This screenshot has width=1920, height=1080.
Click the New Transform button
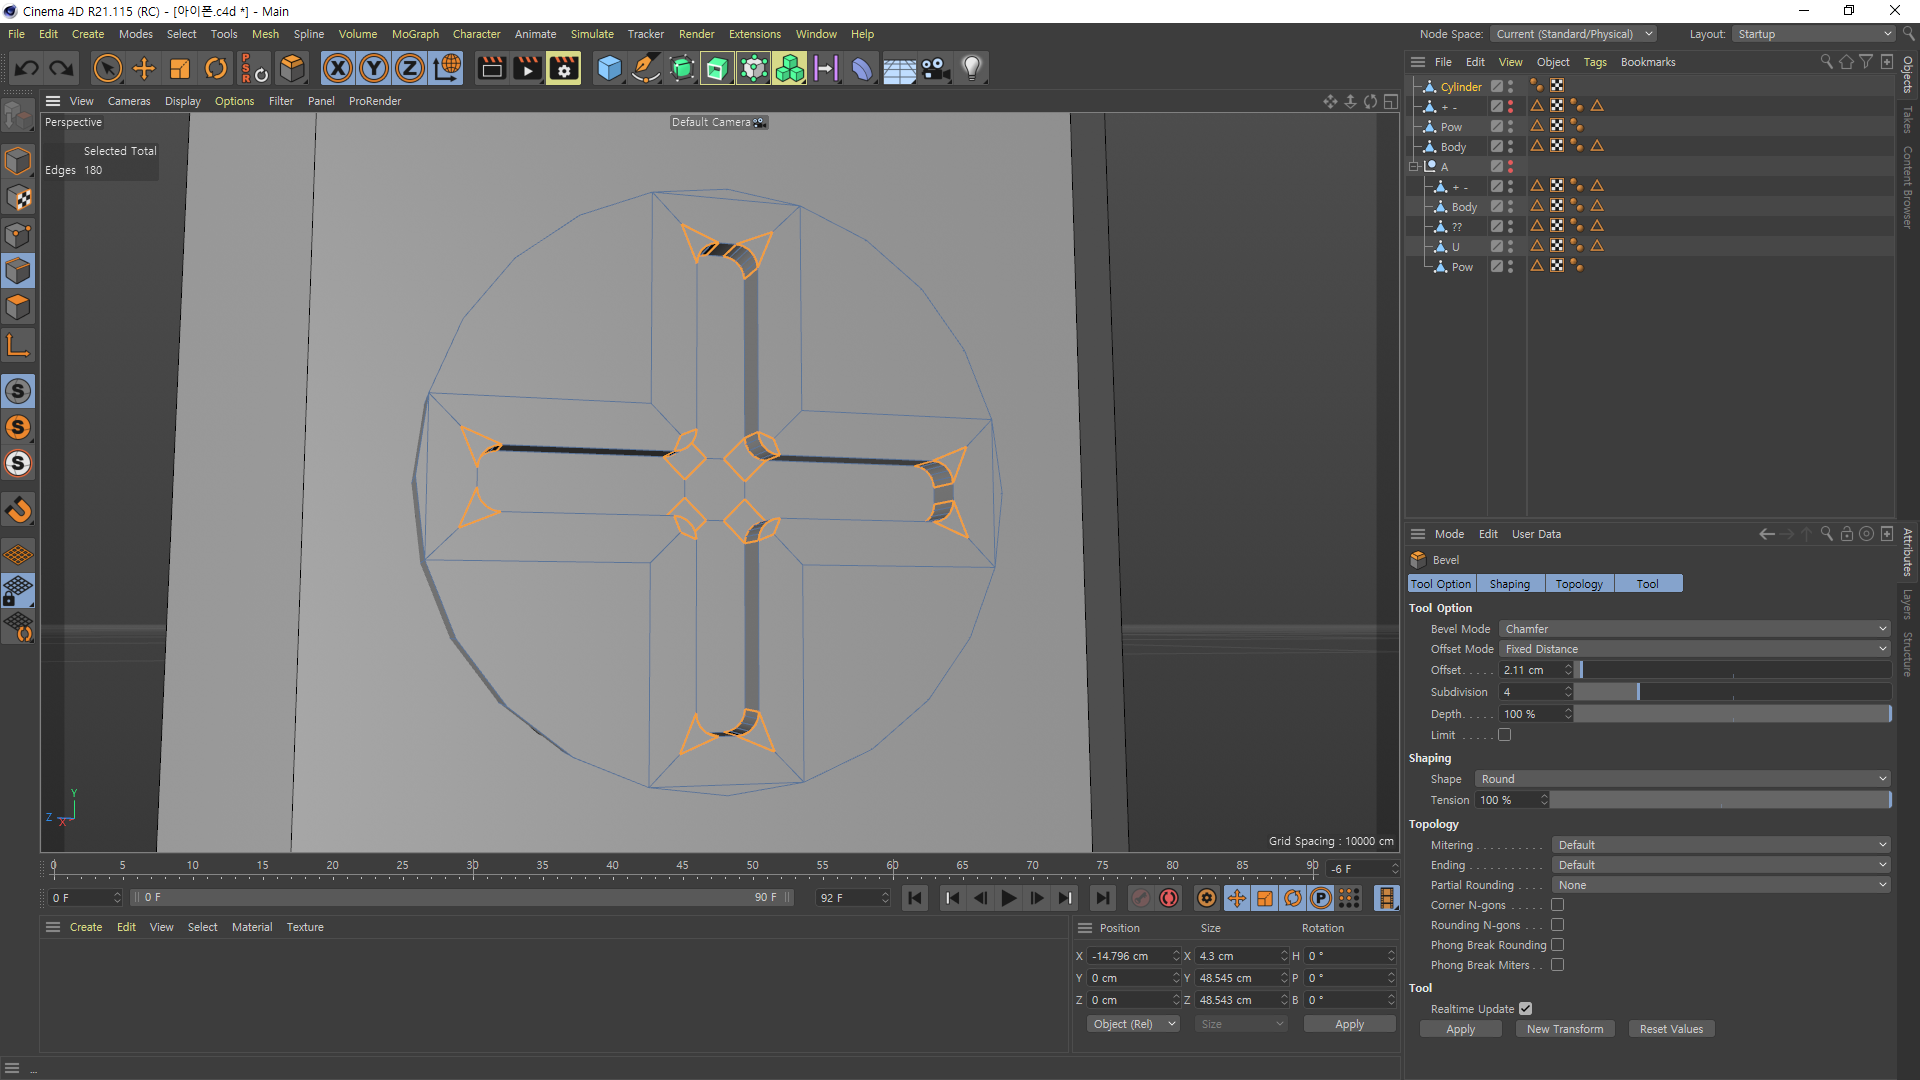(x=1564, y=1029)
